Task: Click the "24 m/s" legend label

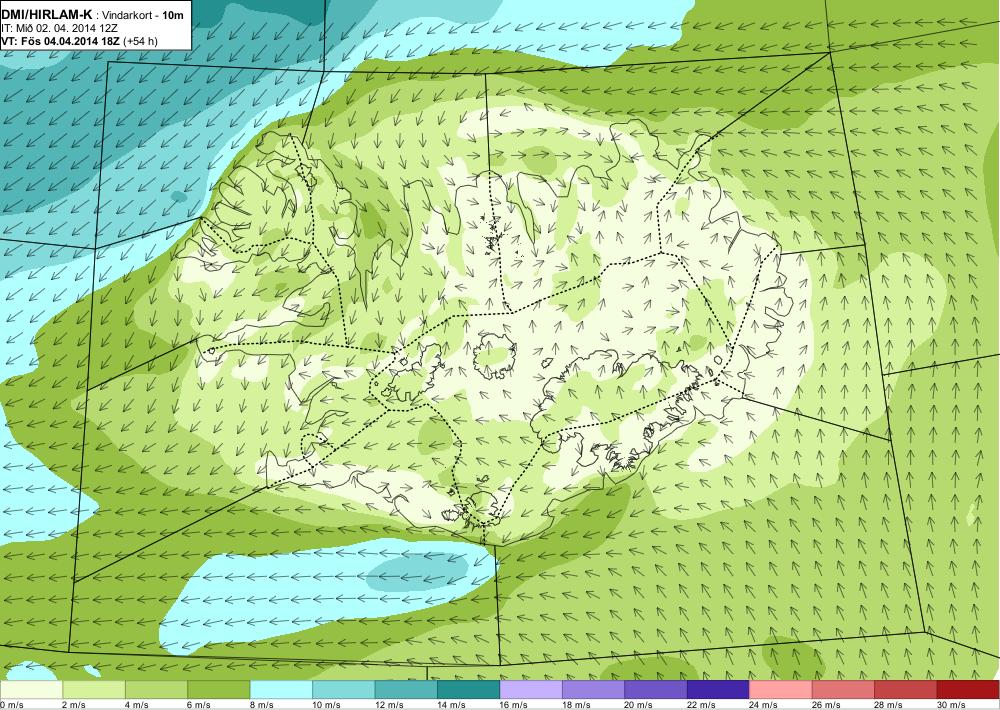Action: [x=764, y=704]
